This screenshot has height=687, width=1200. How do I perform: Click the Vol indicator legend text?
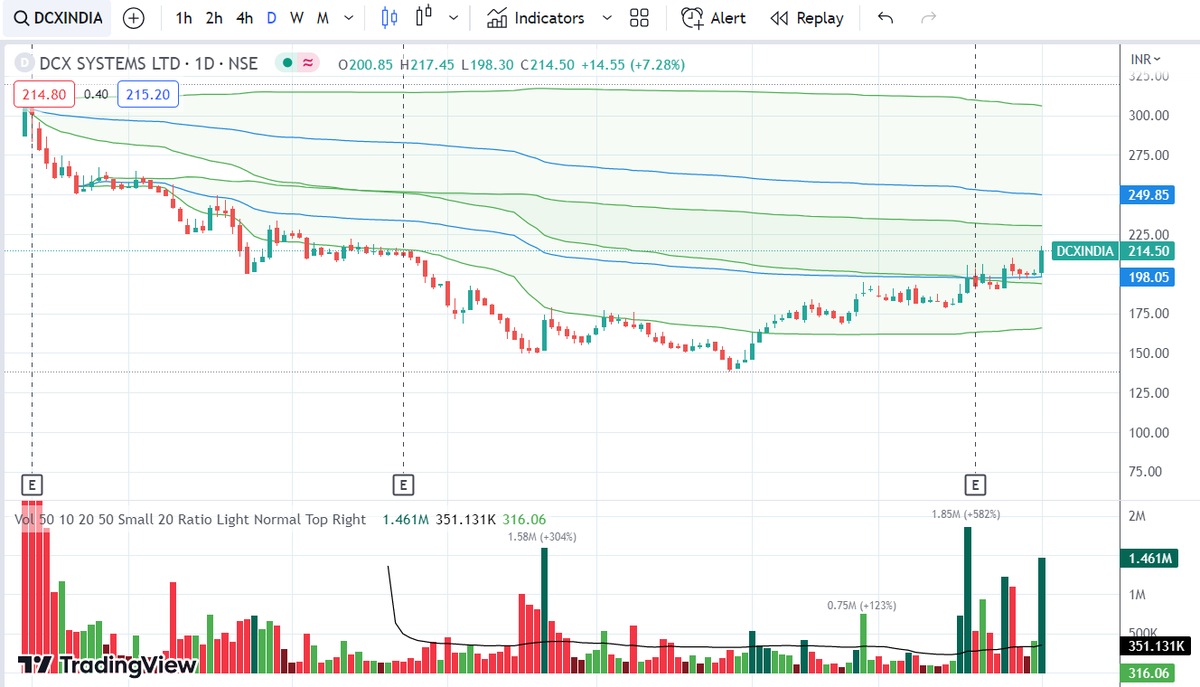(x=191, y=520)
